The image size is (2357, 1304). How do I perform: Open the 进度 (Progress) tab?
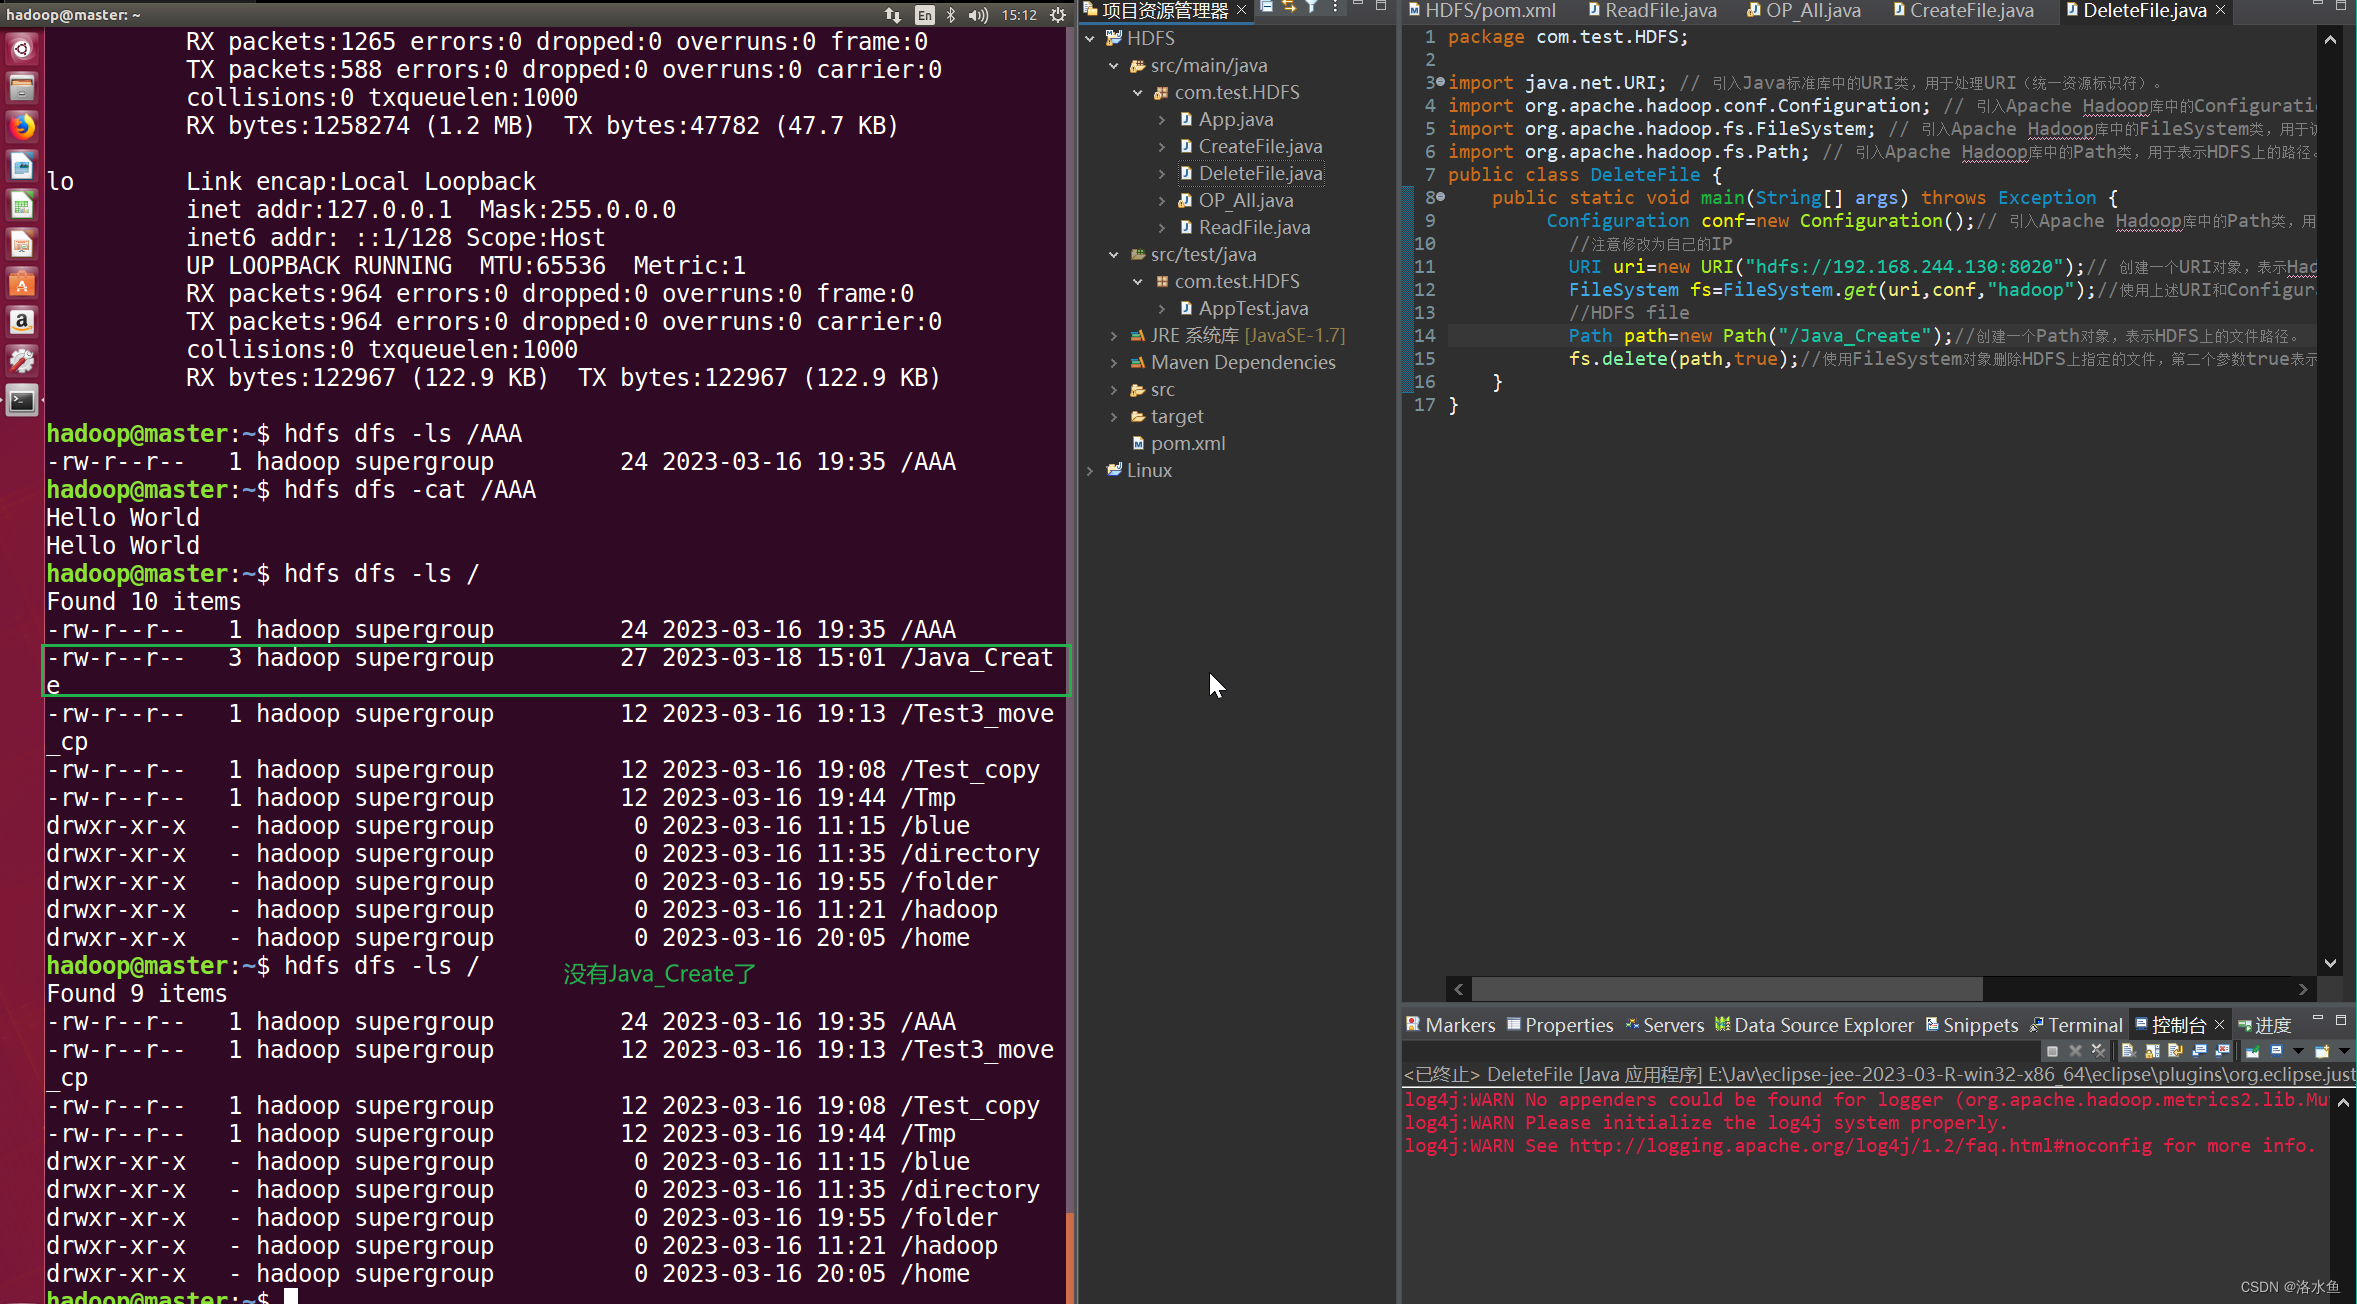[x=2264, y=1025]
